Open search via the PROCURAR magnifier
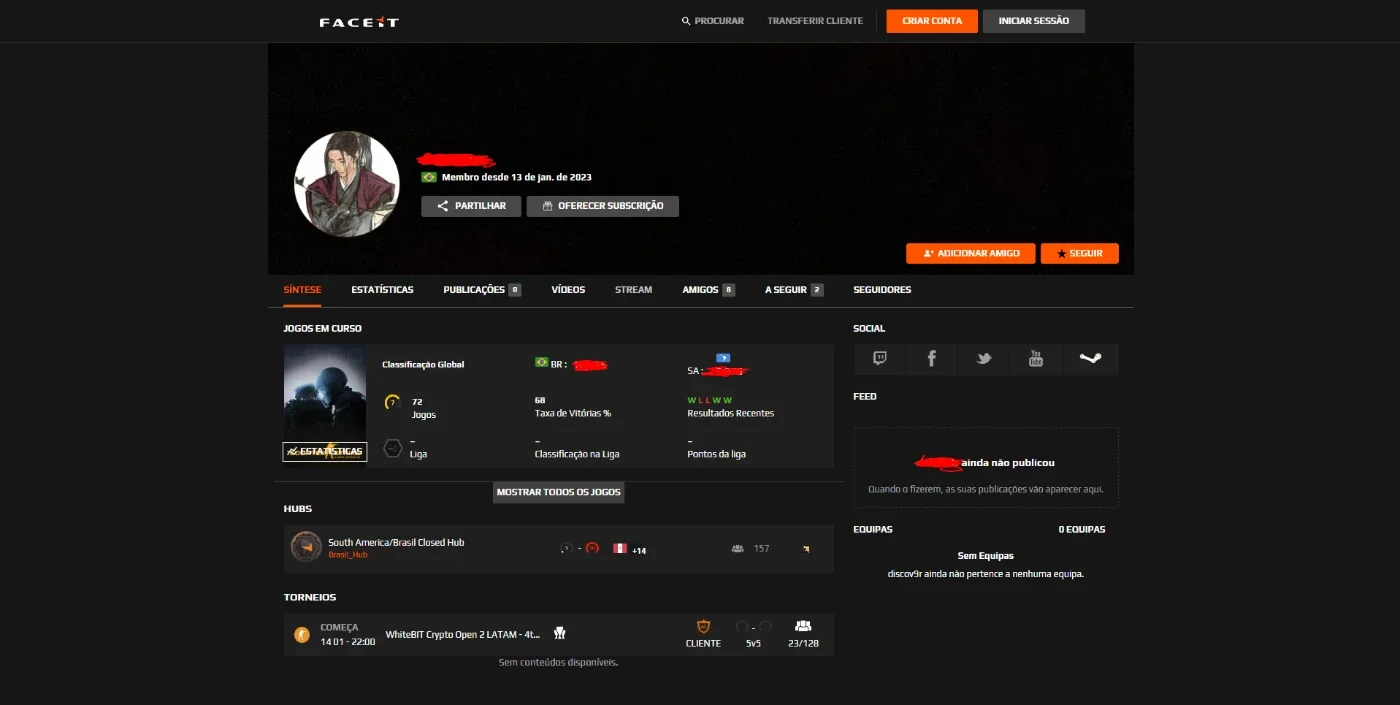Viewport: 1400px width, 705px height. point(686,21)
